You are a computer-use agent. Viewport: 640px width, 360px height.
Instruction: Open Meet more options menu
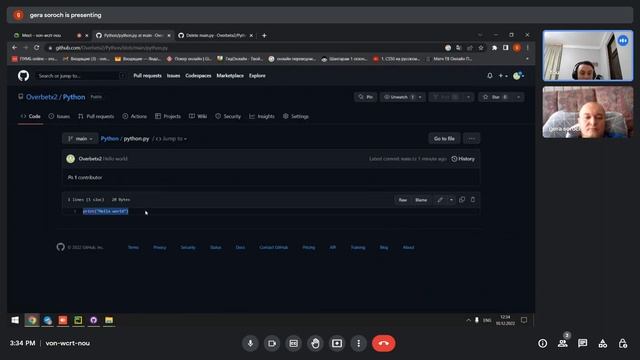point(358,343)
